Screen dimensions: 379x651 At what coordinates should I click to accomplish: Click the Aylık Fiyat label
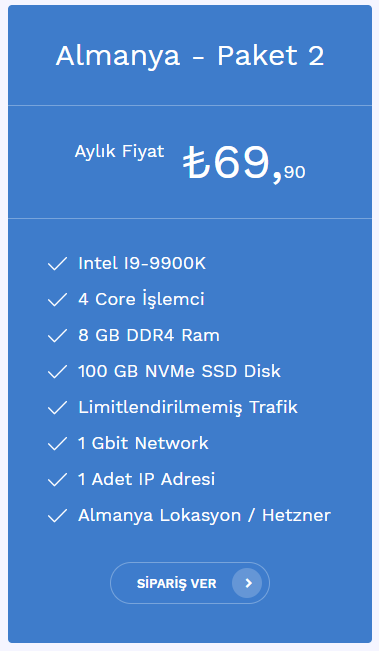(120, 152)
